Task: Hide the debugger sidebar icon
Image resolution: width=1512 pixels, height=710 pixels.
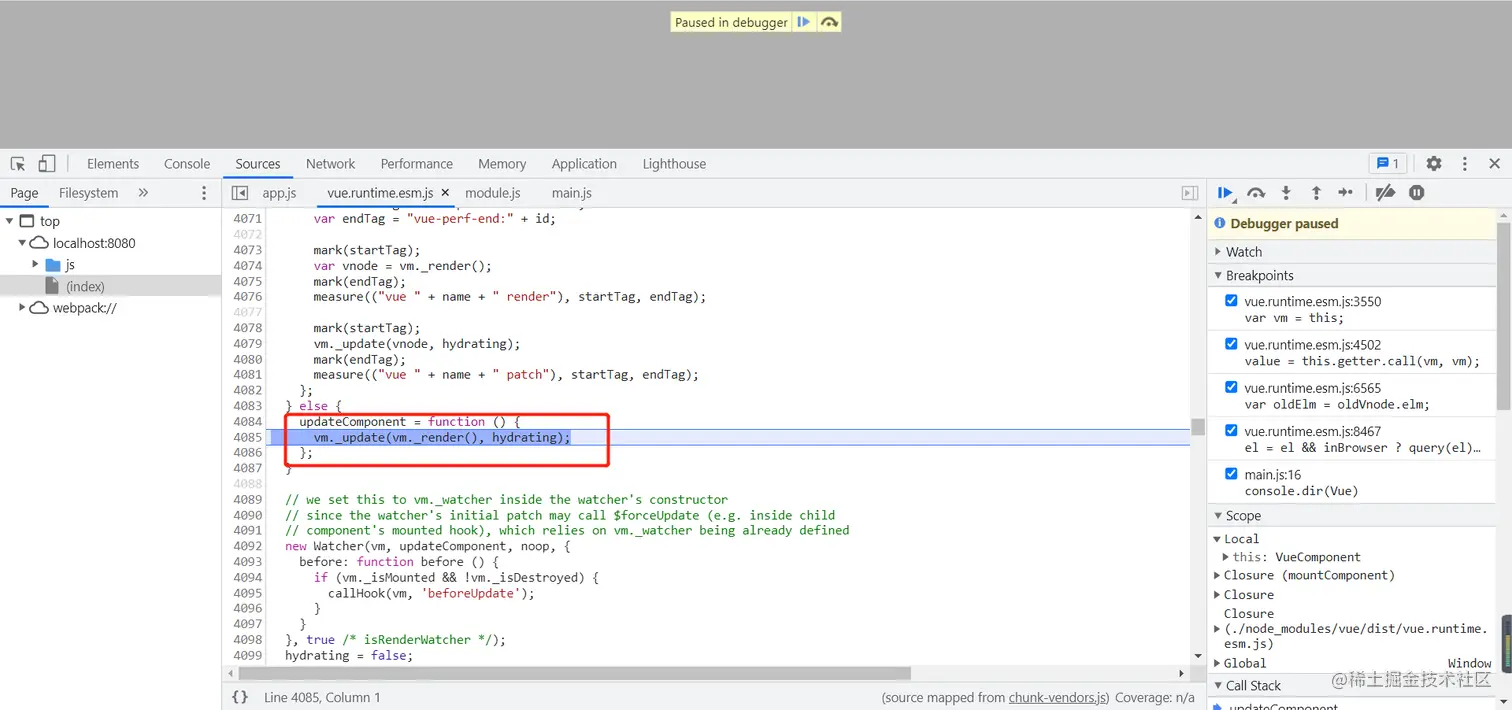Action: 1189,193
